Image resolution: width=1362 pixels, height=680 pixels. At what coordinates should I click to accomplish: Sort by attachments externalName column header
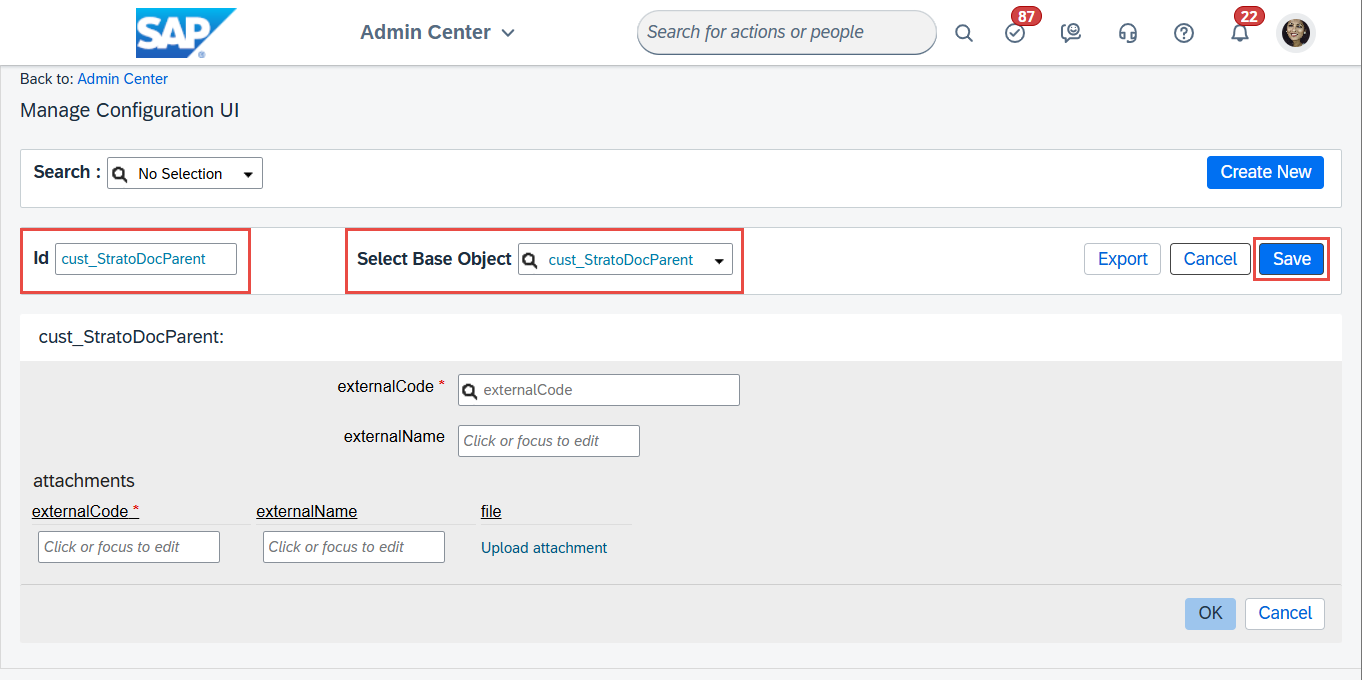coord(307,512)
